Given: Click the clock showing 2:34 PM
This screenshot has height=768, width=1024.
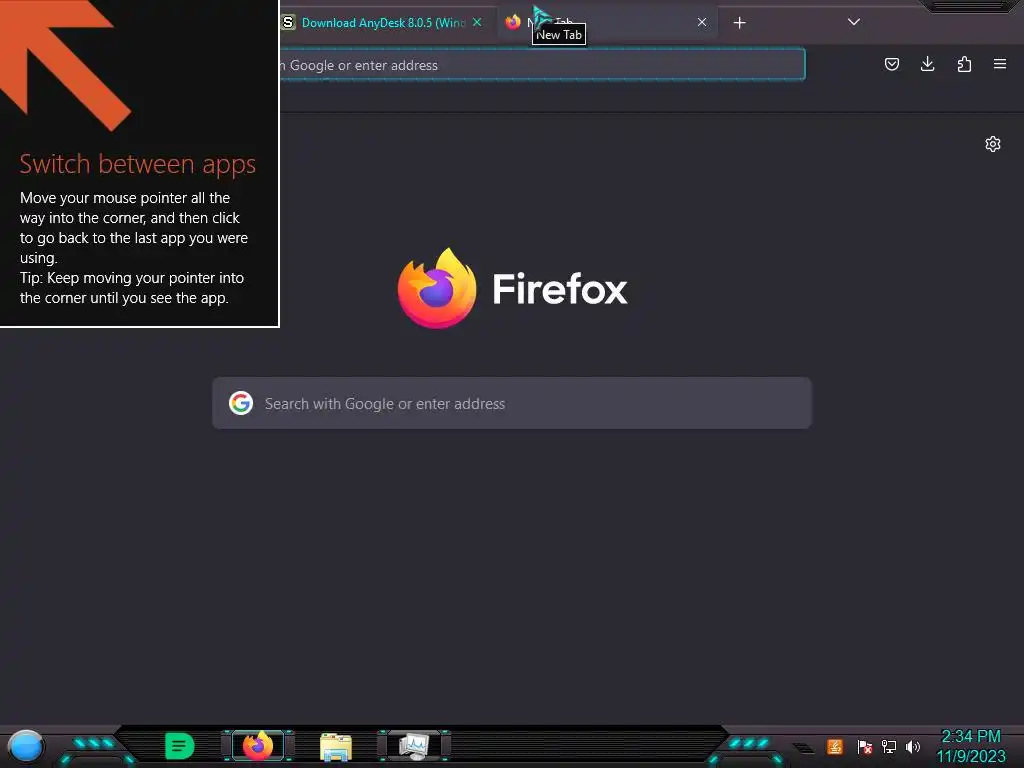Looking at the screenshot, I should 971,737.
